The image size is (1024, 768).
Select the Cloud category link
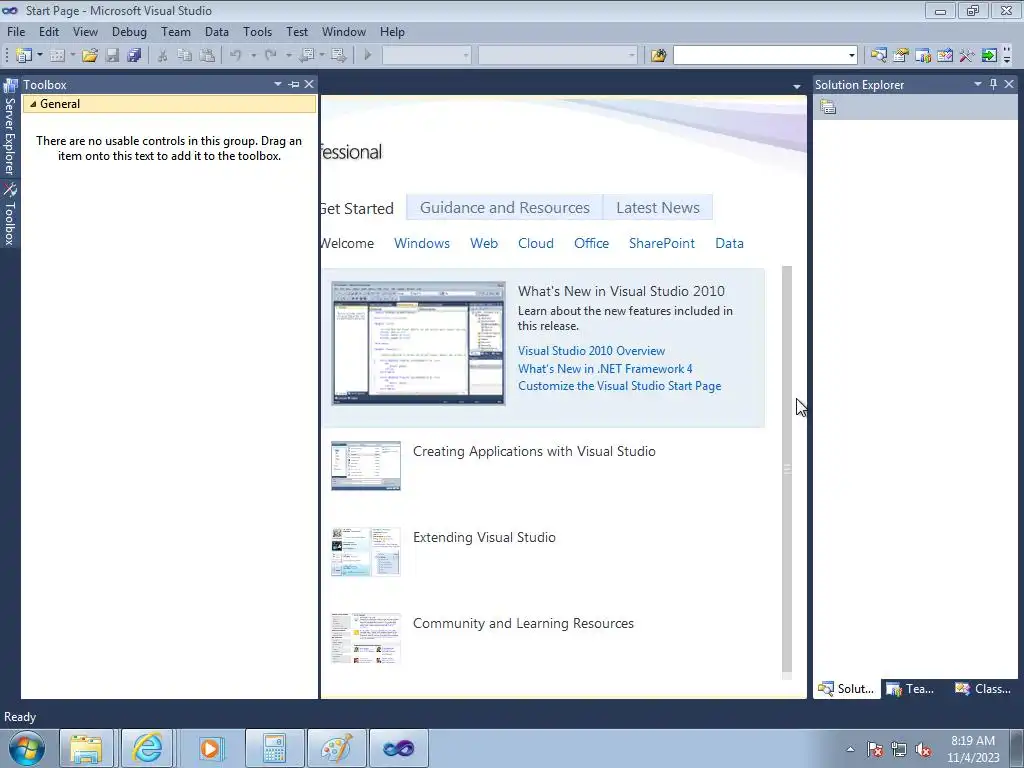536,243
